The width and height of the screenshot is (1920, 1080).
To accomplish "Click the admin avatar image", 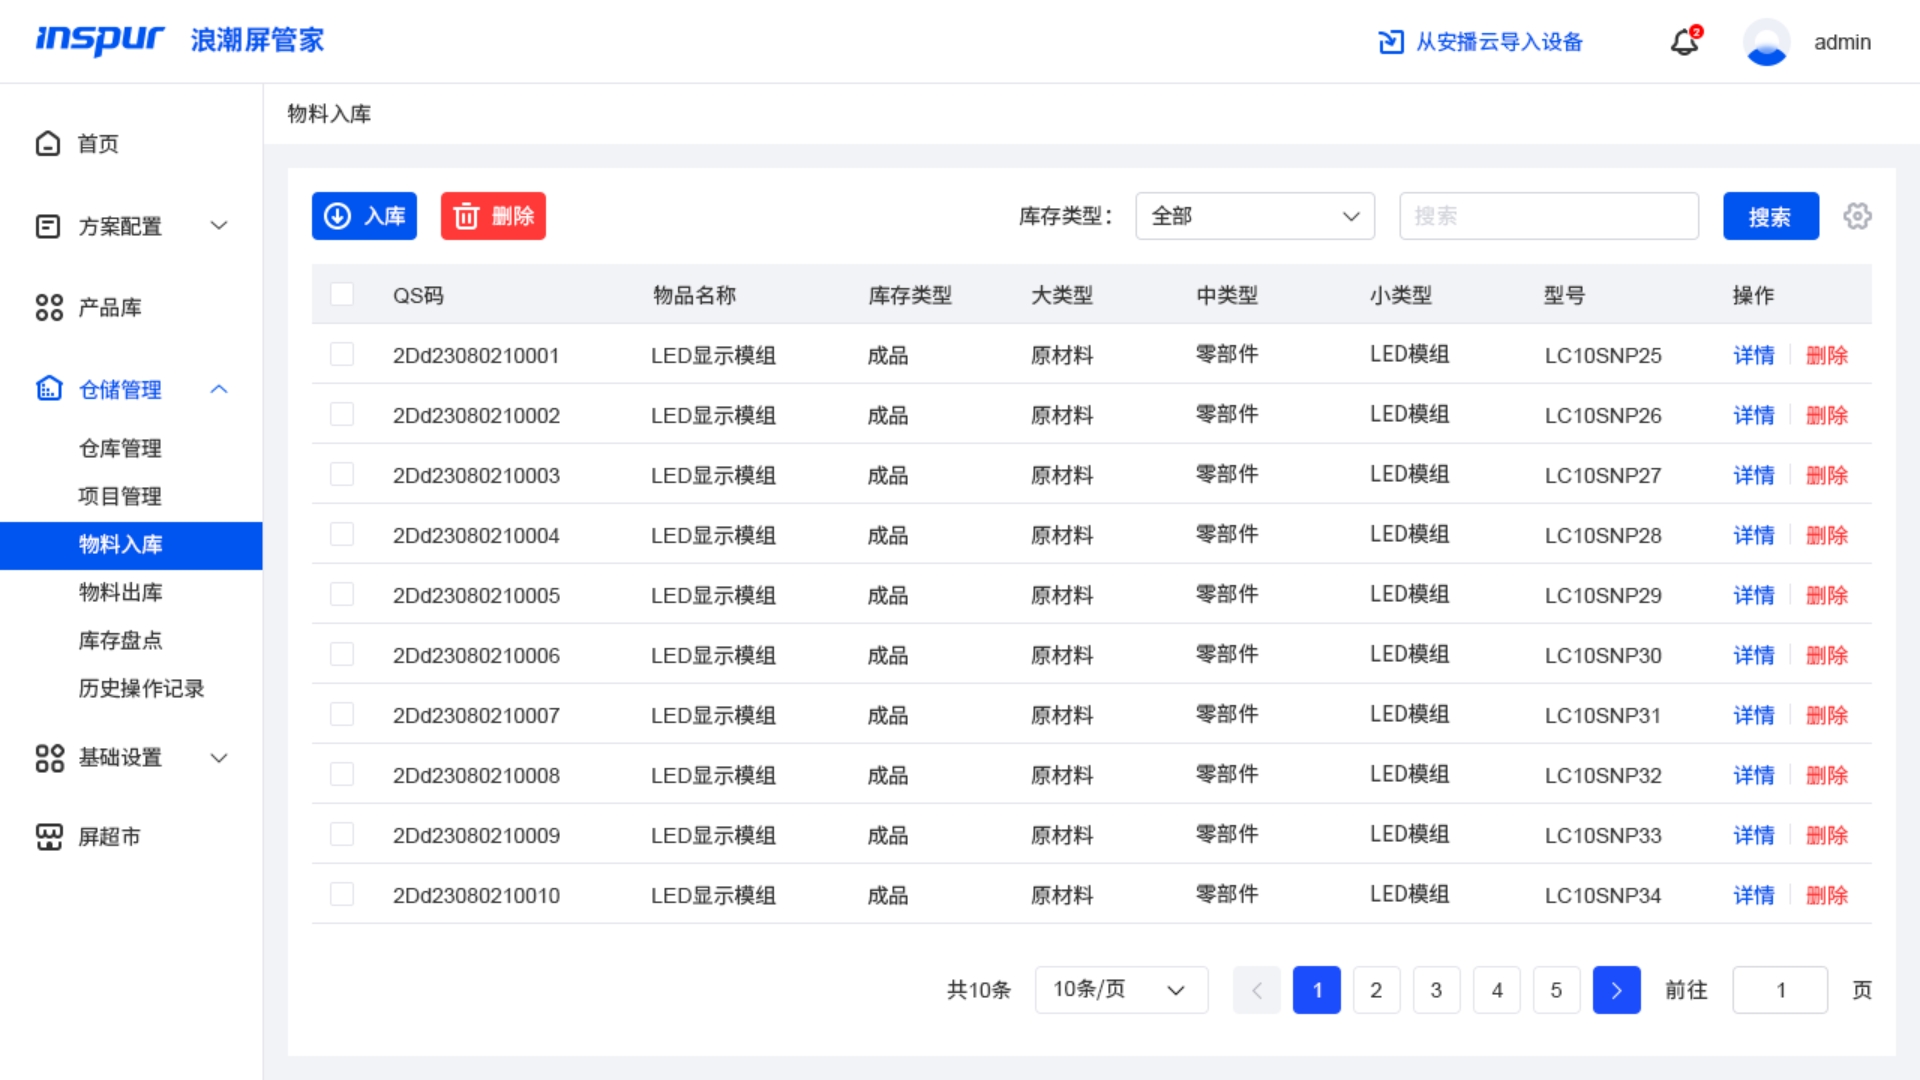I will (x=1766, y=42).
